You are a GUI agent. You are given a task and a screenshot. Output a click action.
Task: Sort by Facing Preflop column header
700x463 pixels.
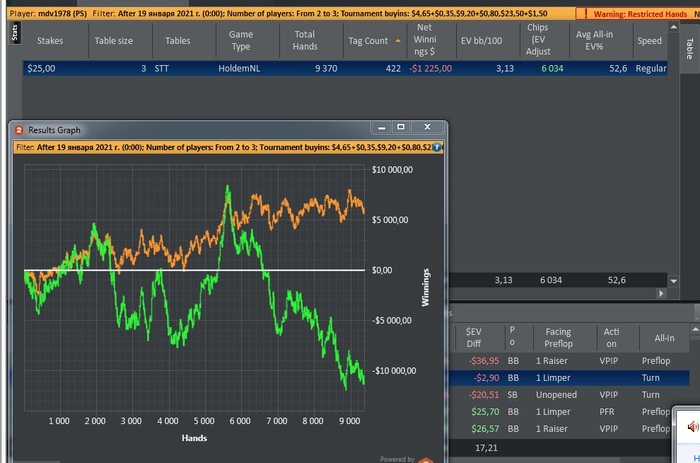tap(558, 338)
